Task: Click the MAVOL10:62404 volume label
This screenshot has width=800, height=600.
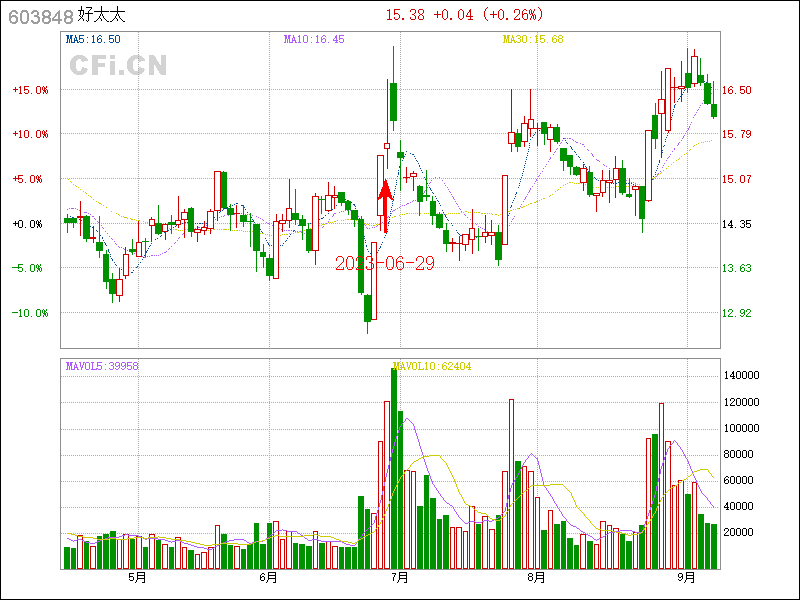Action: tap(433, 366)
